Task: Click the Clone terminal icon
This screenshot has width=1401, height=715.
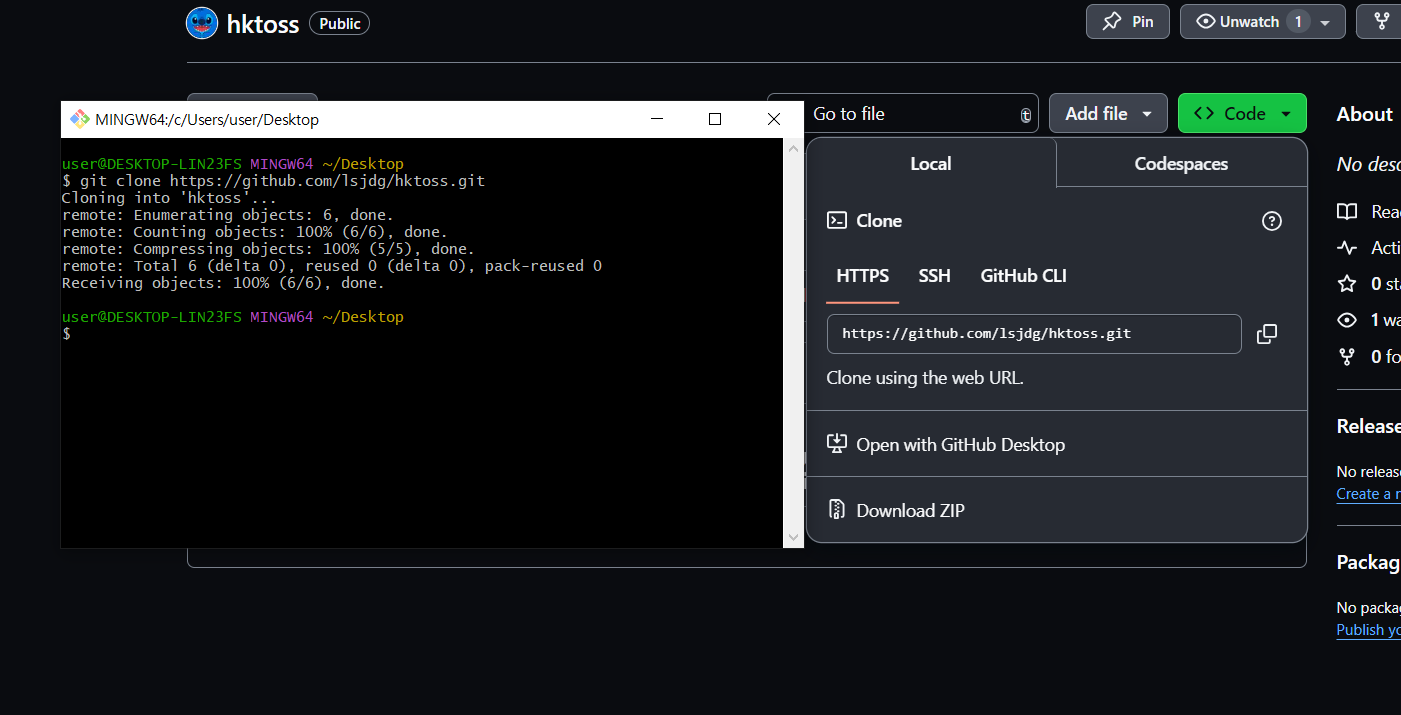Action: [836, 220]
